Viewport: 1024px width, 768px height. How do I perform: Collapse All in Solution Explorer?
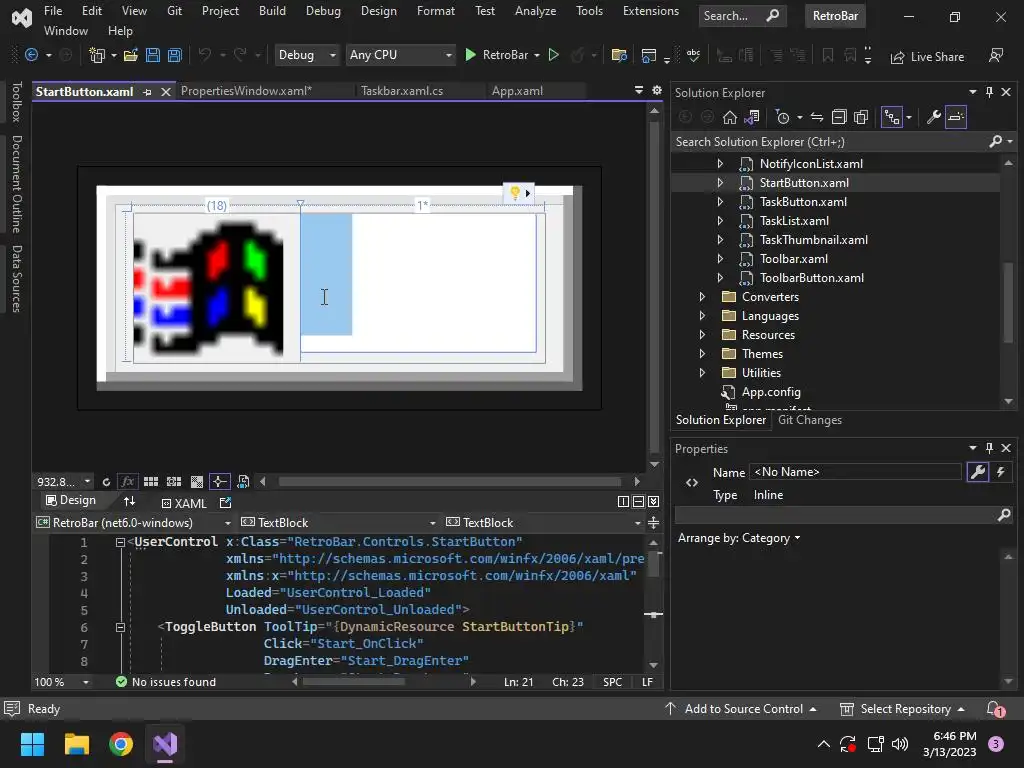click(839, 118)
